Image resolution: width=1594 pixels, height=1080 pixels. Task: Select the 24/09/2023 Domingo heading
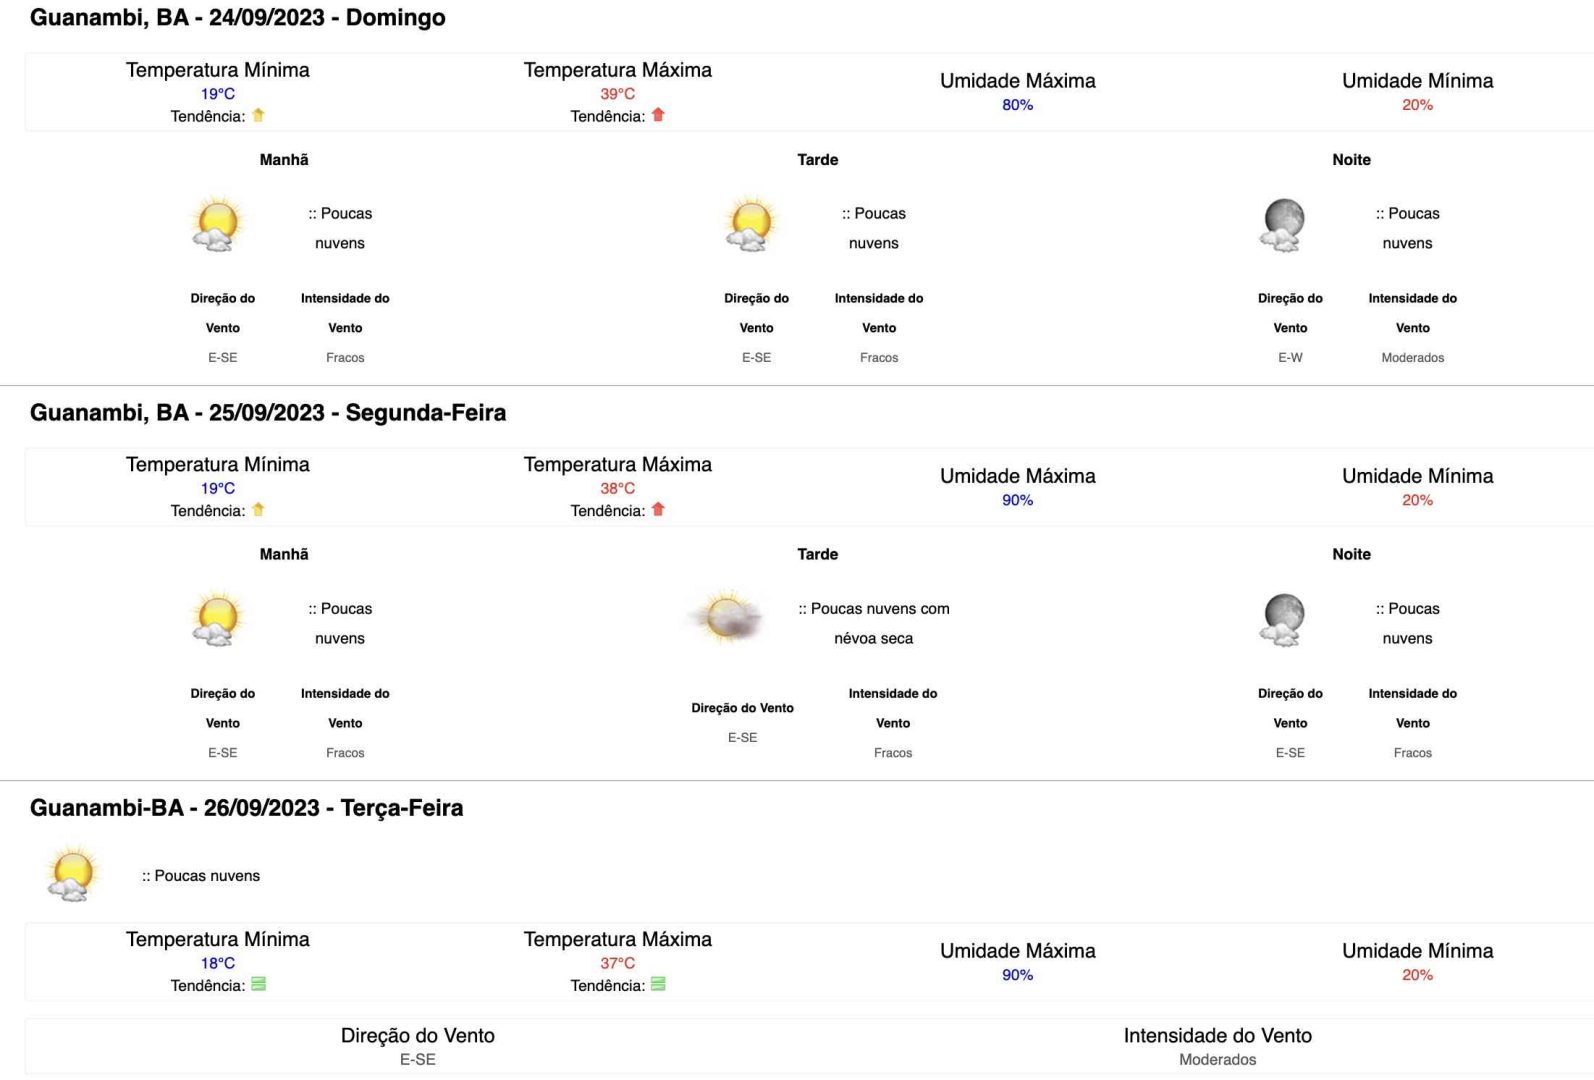click(x=238, y=17)
